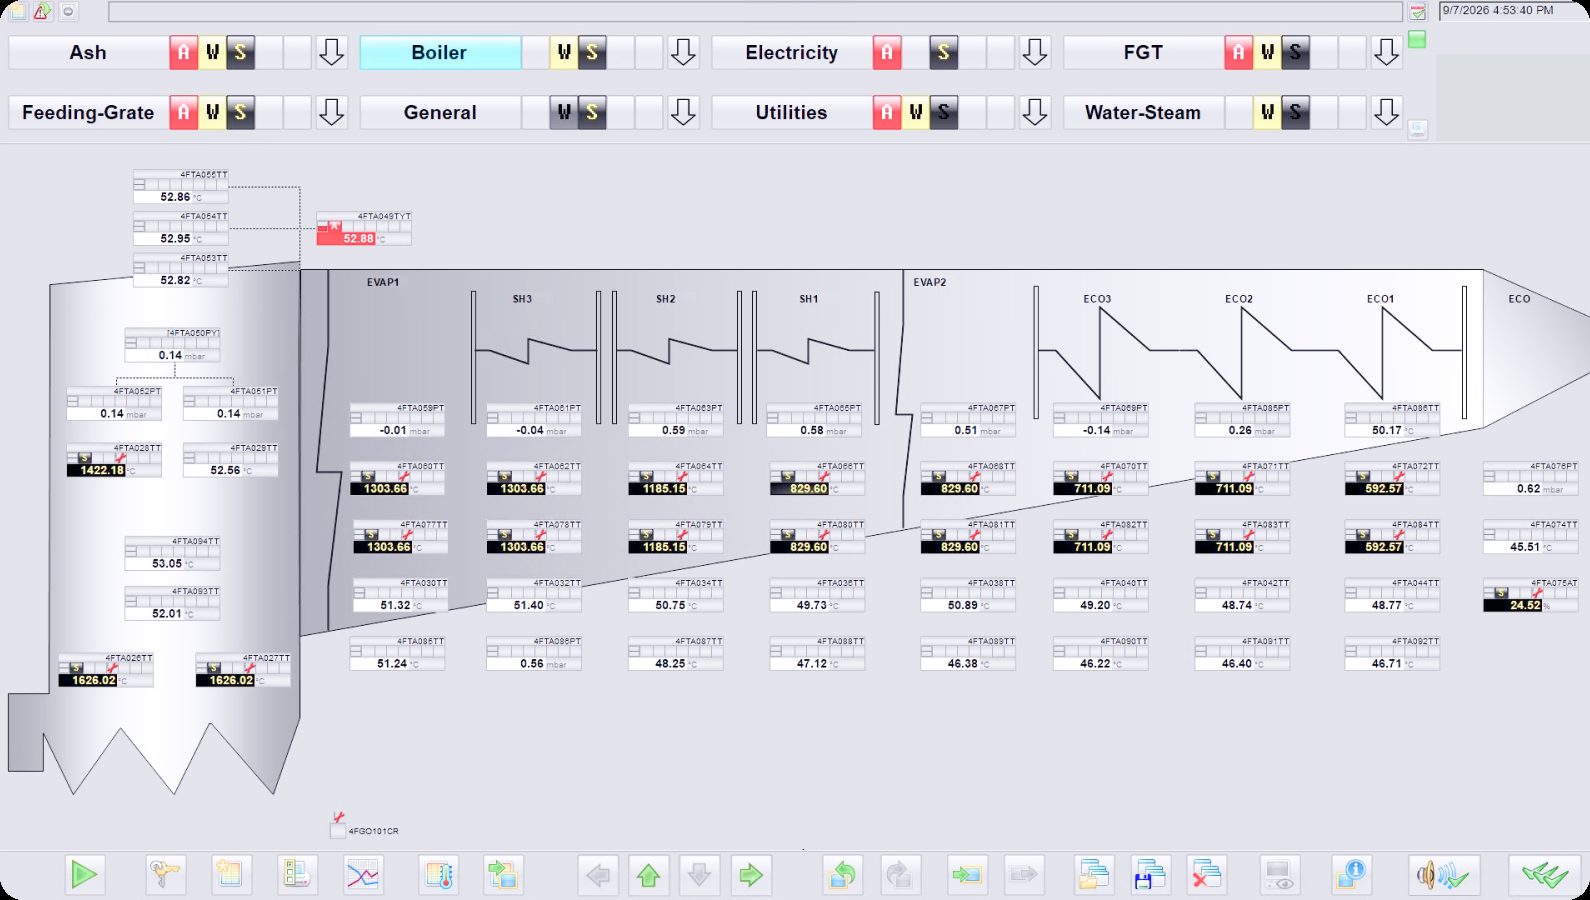Expand the Electricity section down arrow
The image size is (1590, 900).
click(x=1035, y=52)
